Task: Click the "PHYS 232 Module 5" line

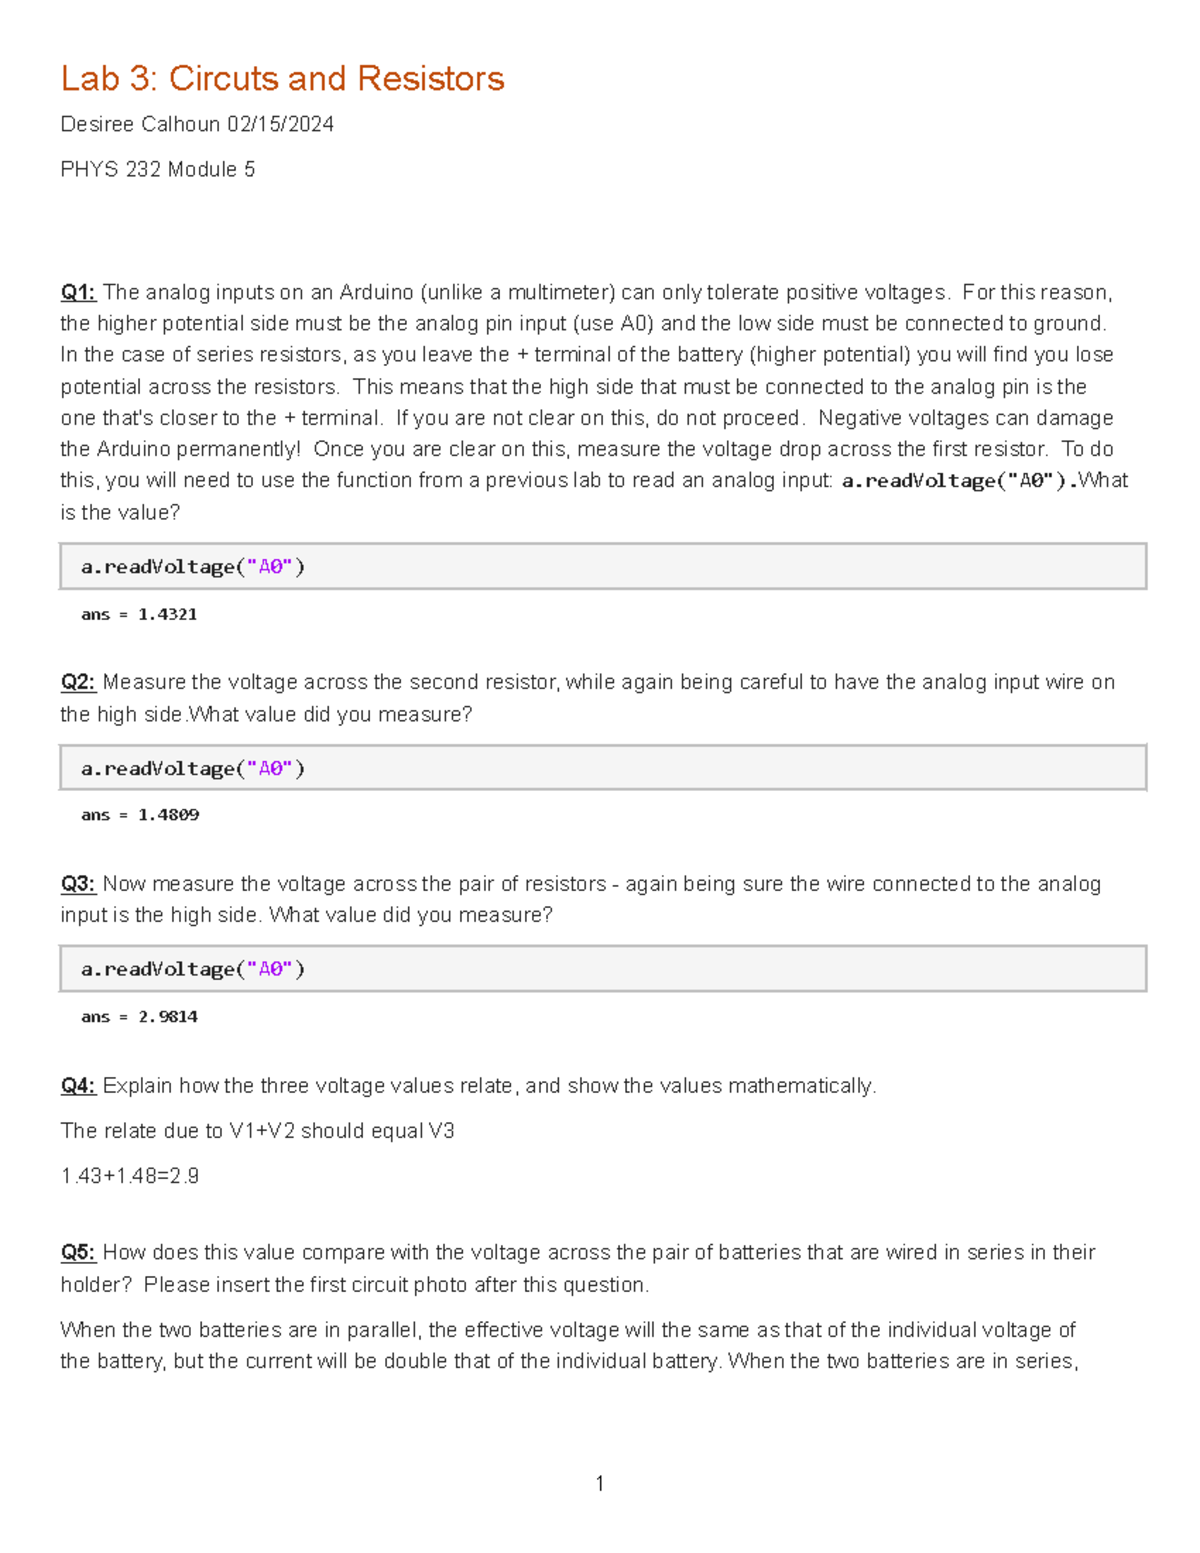Action: (x=158, y=169)
